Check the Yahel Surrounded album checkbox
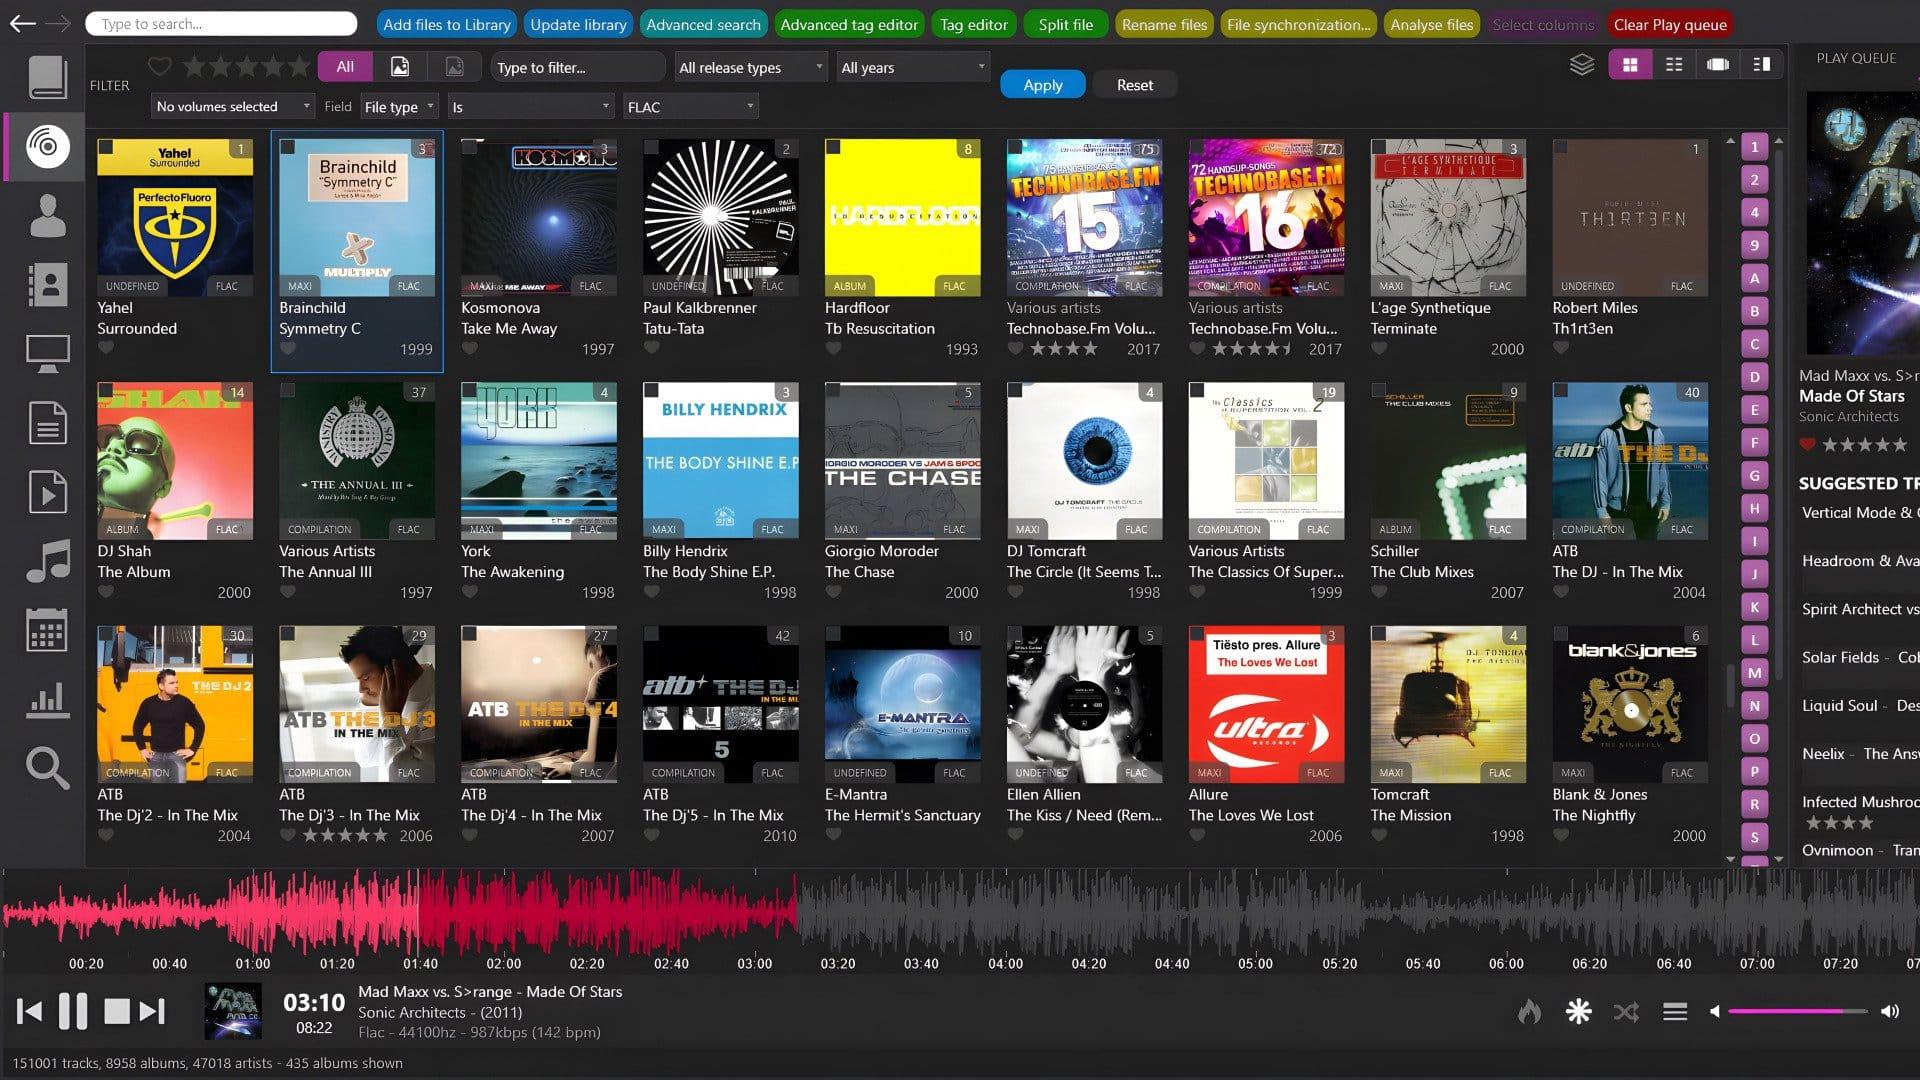 (x=105, y=148)
